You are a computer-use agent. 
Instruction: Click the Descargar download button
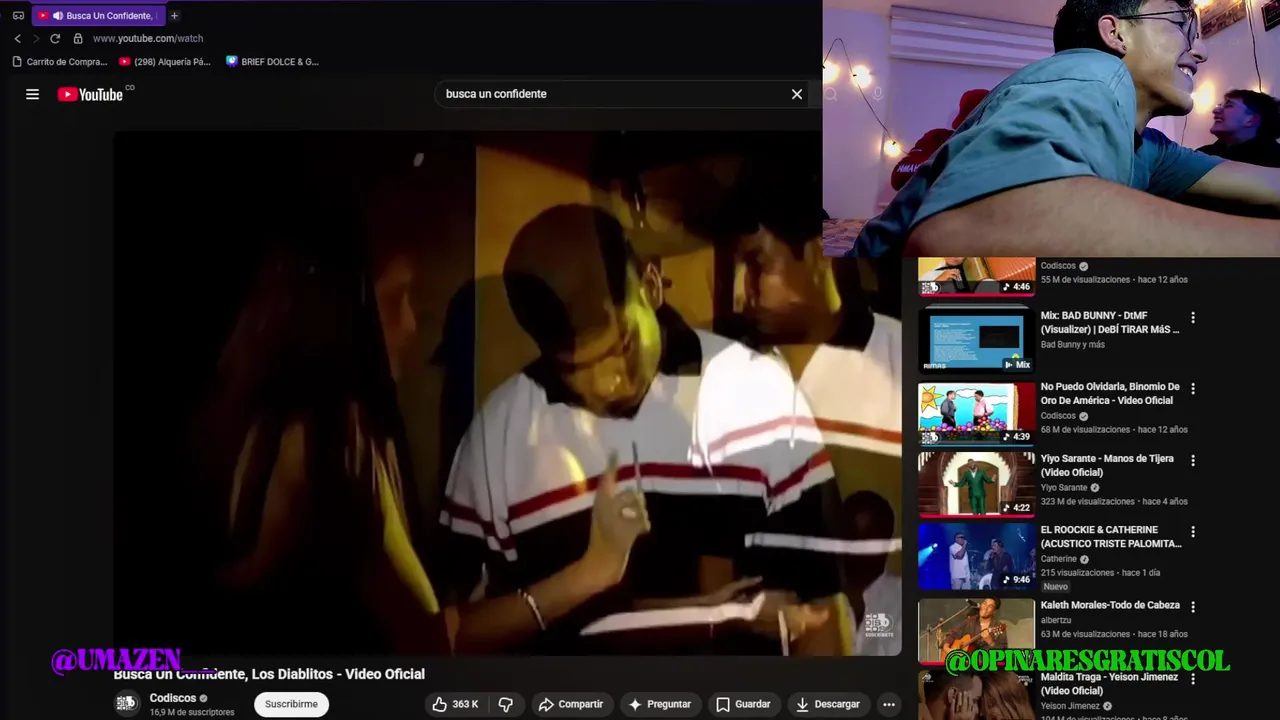pyautogui.click(x=828, y=704)
